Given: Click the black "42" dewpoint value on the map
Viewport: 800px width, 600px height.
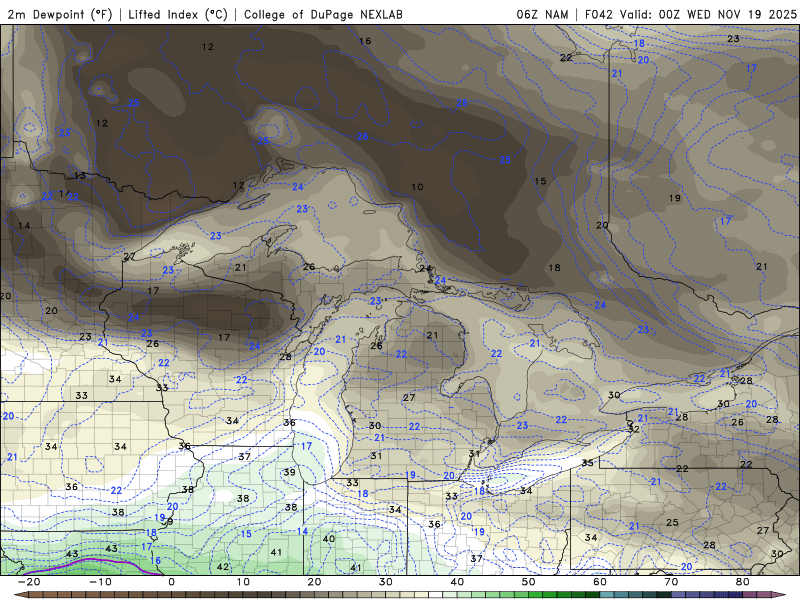Looking at the screenshot, I should click(223, 567).
